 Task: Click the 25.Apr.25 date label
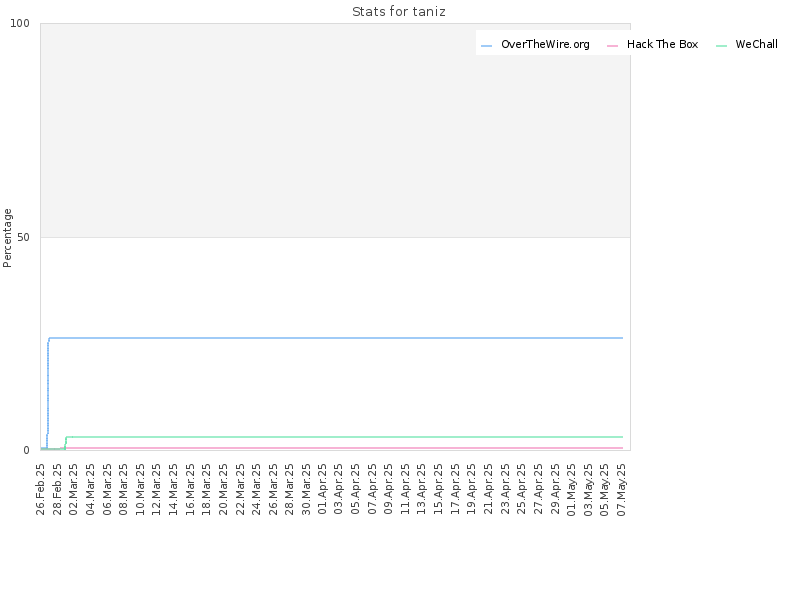[x=521, y=489]
